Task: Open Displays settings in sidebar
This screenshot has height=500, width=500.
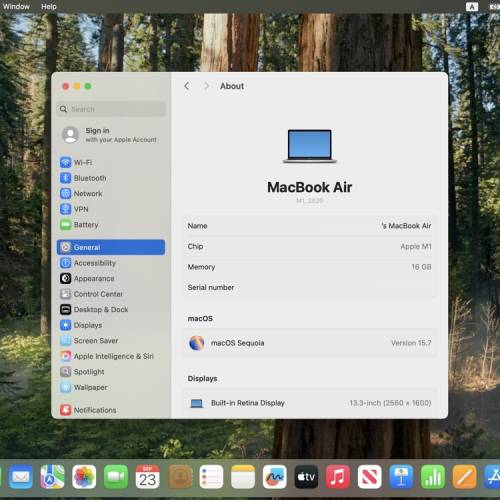Action: (111, 325)
